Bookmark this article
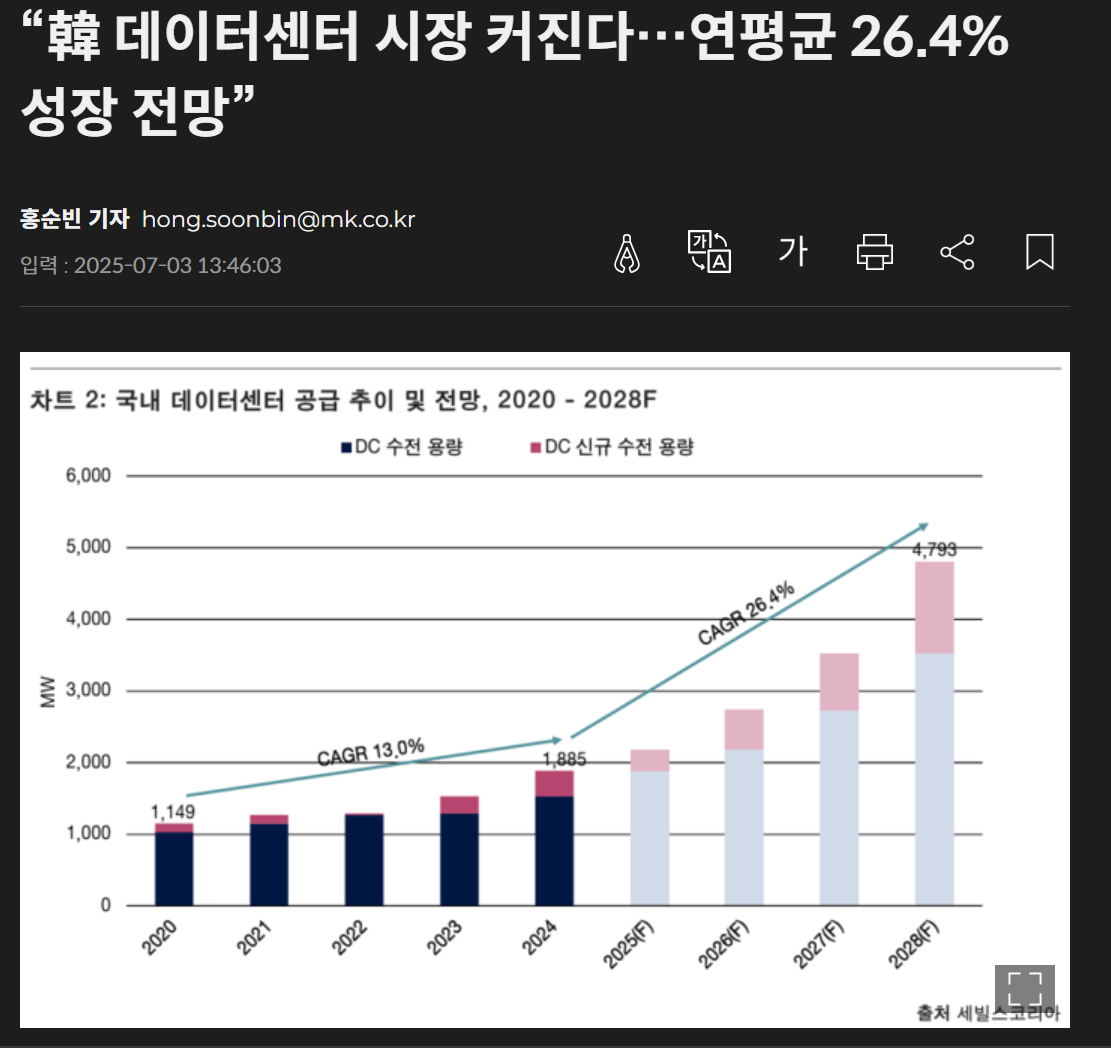Image resolution: width=1111 pixels, height=1048 pixels. pyautogui.click(x=1039, y=252)
